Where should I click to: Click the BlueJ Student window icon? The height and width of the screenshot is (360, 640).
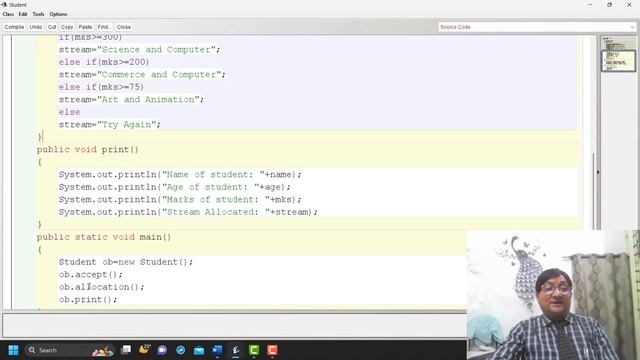pos(4,4)
